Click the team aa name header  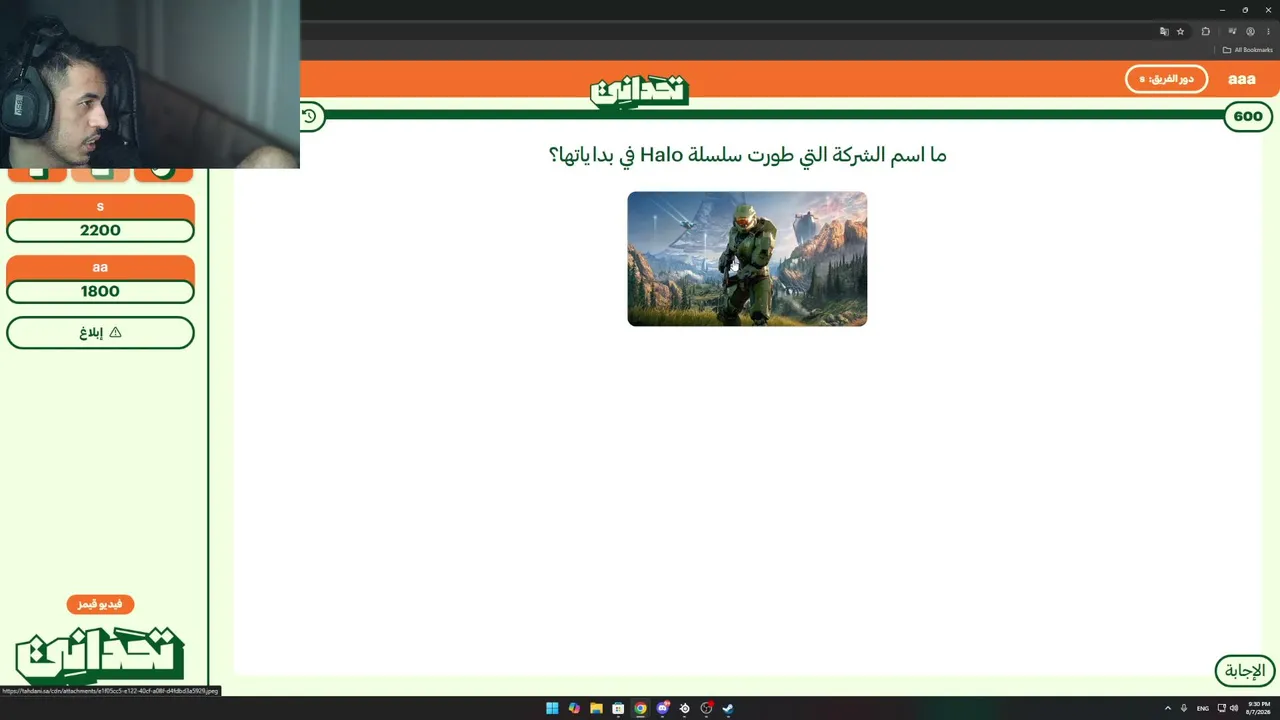100,268
